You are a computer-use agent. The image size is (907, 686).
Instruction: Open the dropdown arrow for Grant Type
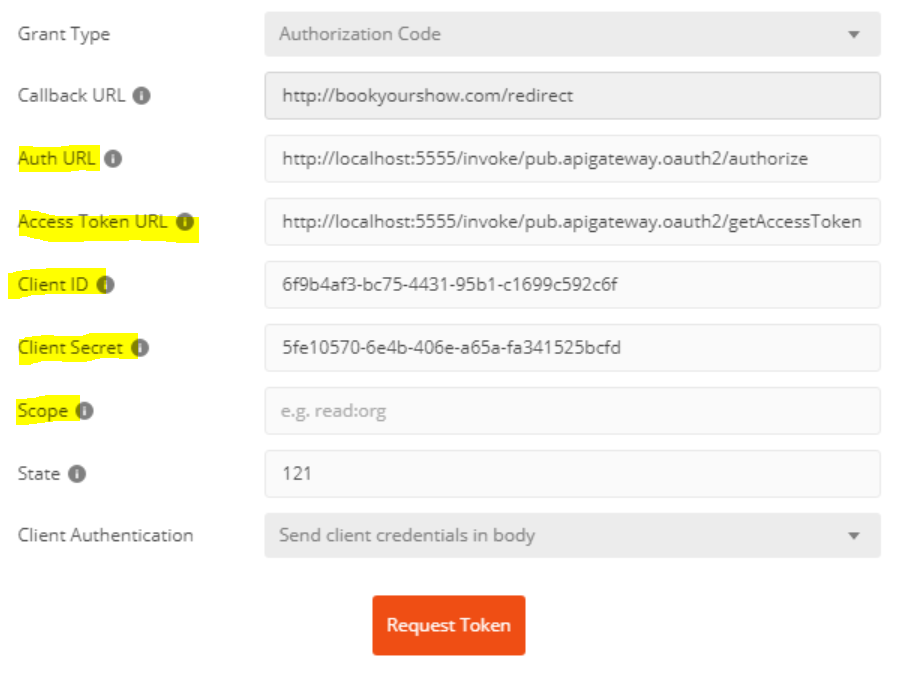click(x=855, y=33)
